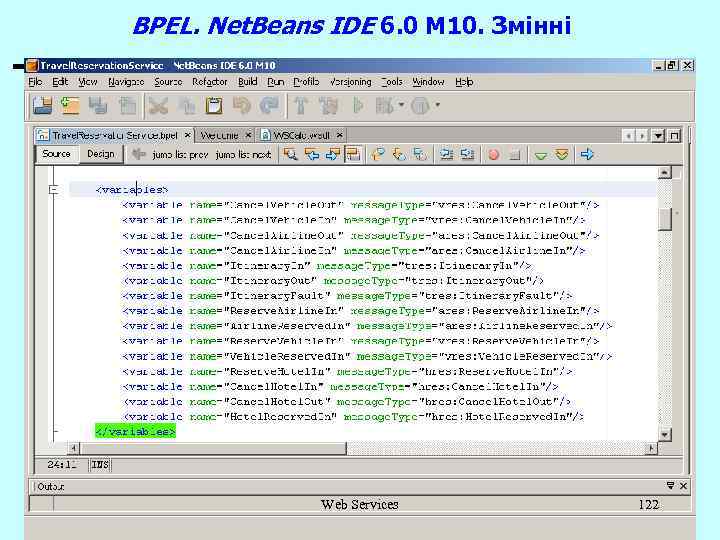Open the Window menu
The image size is (720, 540).
click(x=428, y=82)
